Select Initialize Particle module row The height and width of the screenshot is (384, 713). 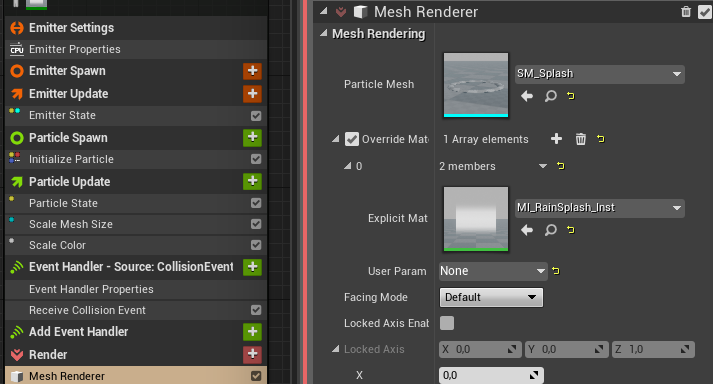tap(136, 159)
